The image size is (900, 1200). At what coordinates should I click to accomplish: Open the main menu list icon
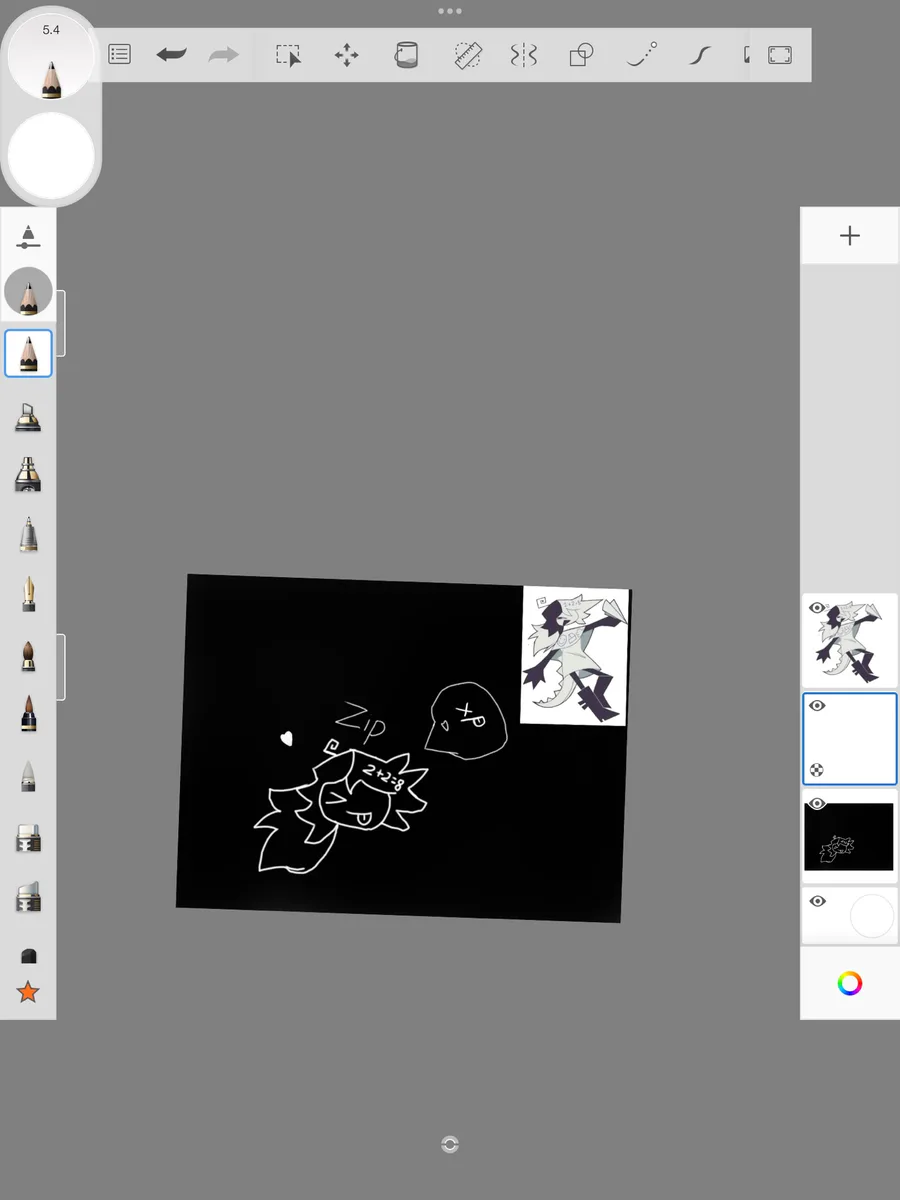coord(120,55)
